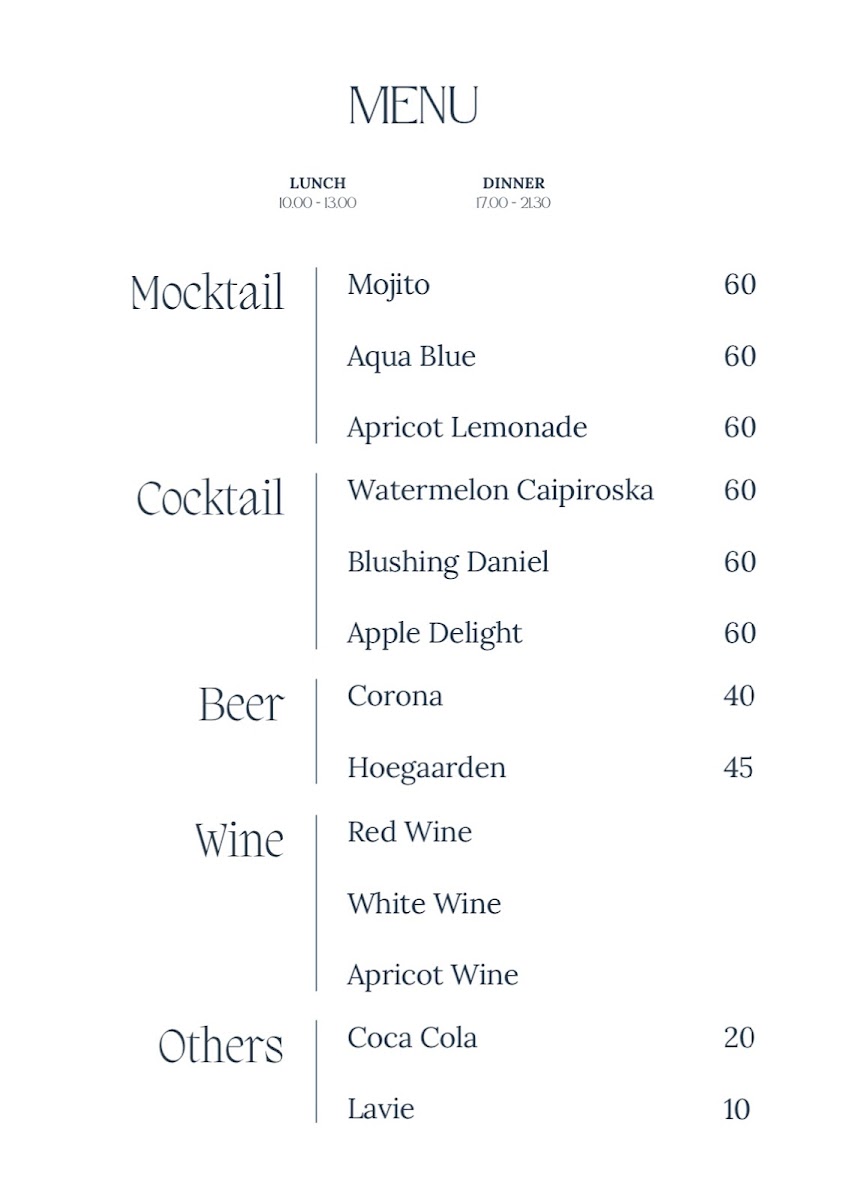Image resolution: width=842 pixels, height=1200 pixels.
Task: Pick Apricot Lemonade from the list
Action: pyautogui.click(x=467, y=428)
